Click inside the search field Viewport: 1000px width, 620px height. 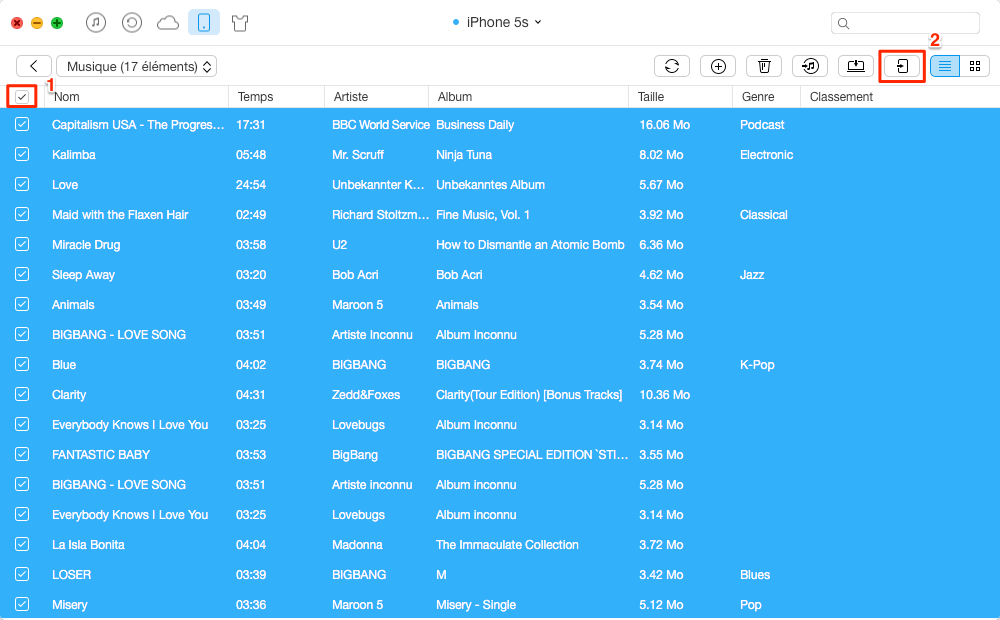[905, 23]
